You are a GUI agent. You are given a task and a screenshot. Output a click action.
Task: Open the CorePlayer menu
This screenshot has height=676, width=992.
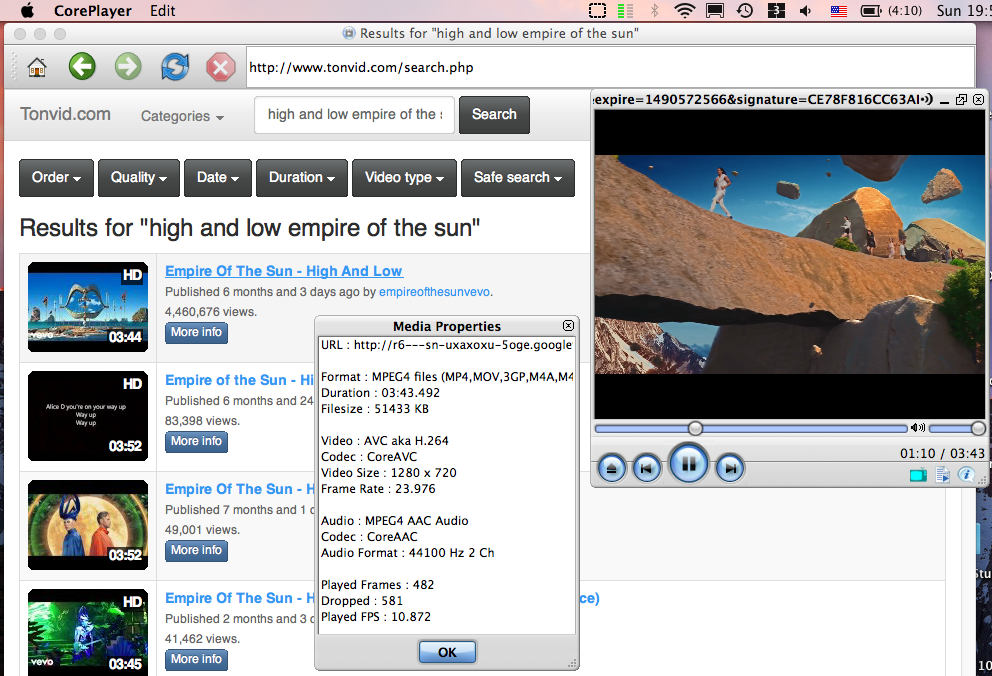pyautogui.click(x=93, y=11)
